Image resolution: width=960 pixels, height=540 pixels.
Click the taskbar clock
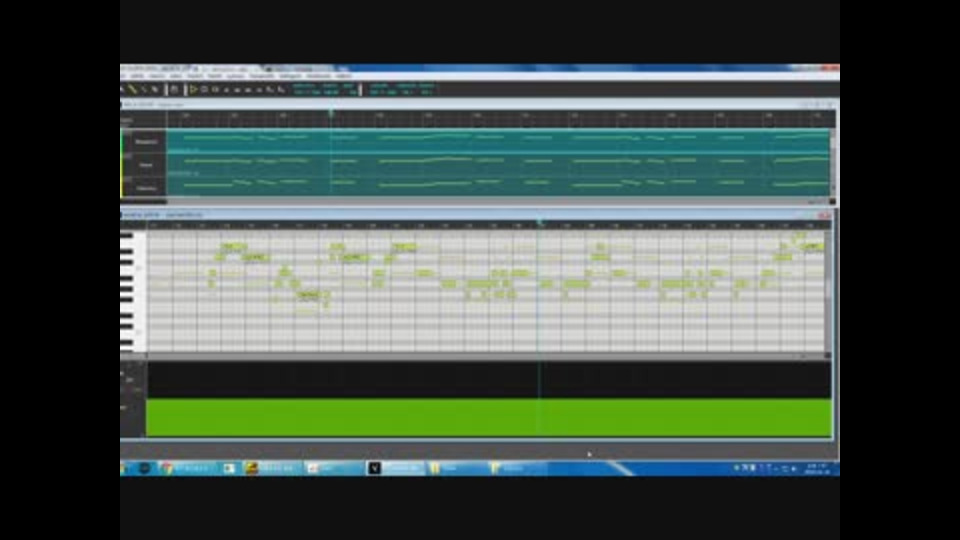(816, 468)
